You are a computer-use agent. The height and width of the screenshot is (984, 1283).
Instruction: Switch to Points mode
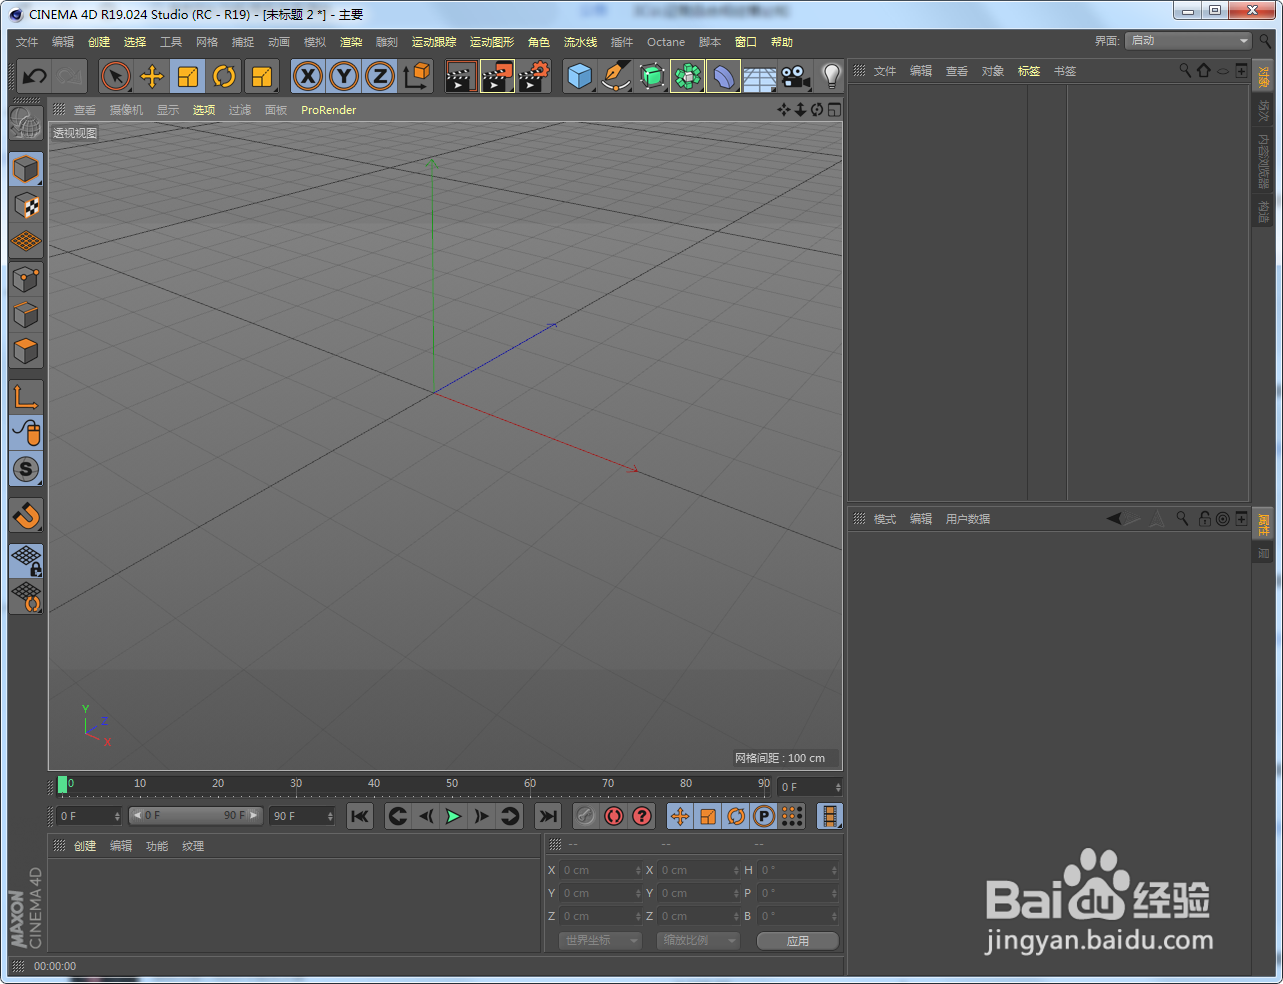coord(26,278)
